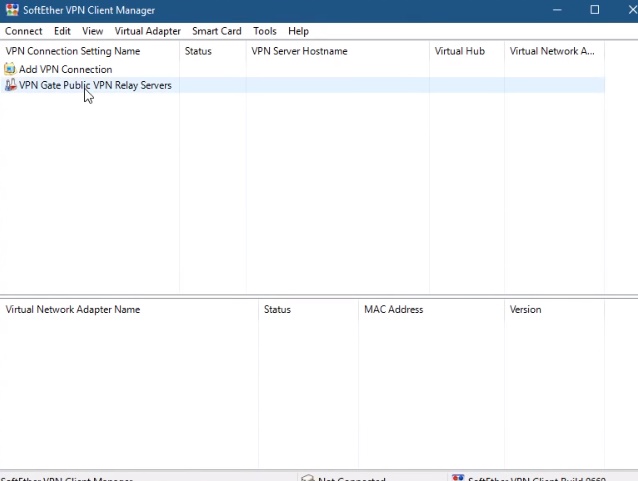
Task: Sort by connection Status column header
Action: [212, 51]
